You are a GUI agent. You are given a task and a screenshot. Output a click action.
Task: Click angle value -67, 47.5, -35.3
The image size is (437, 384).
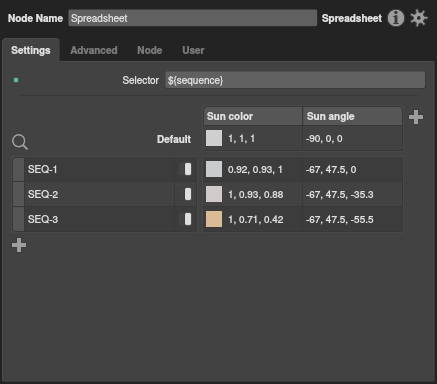click(x=340, y=195)
